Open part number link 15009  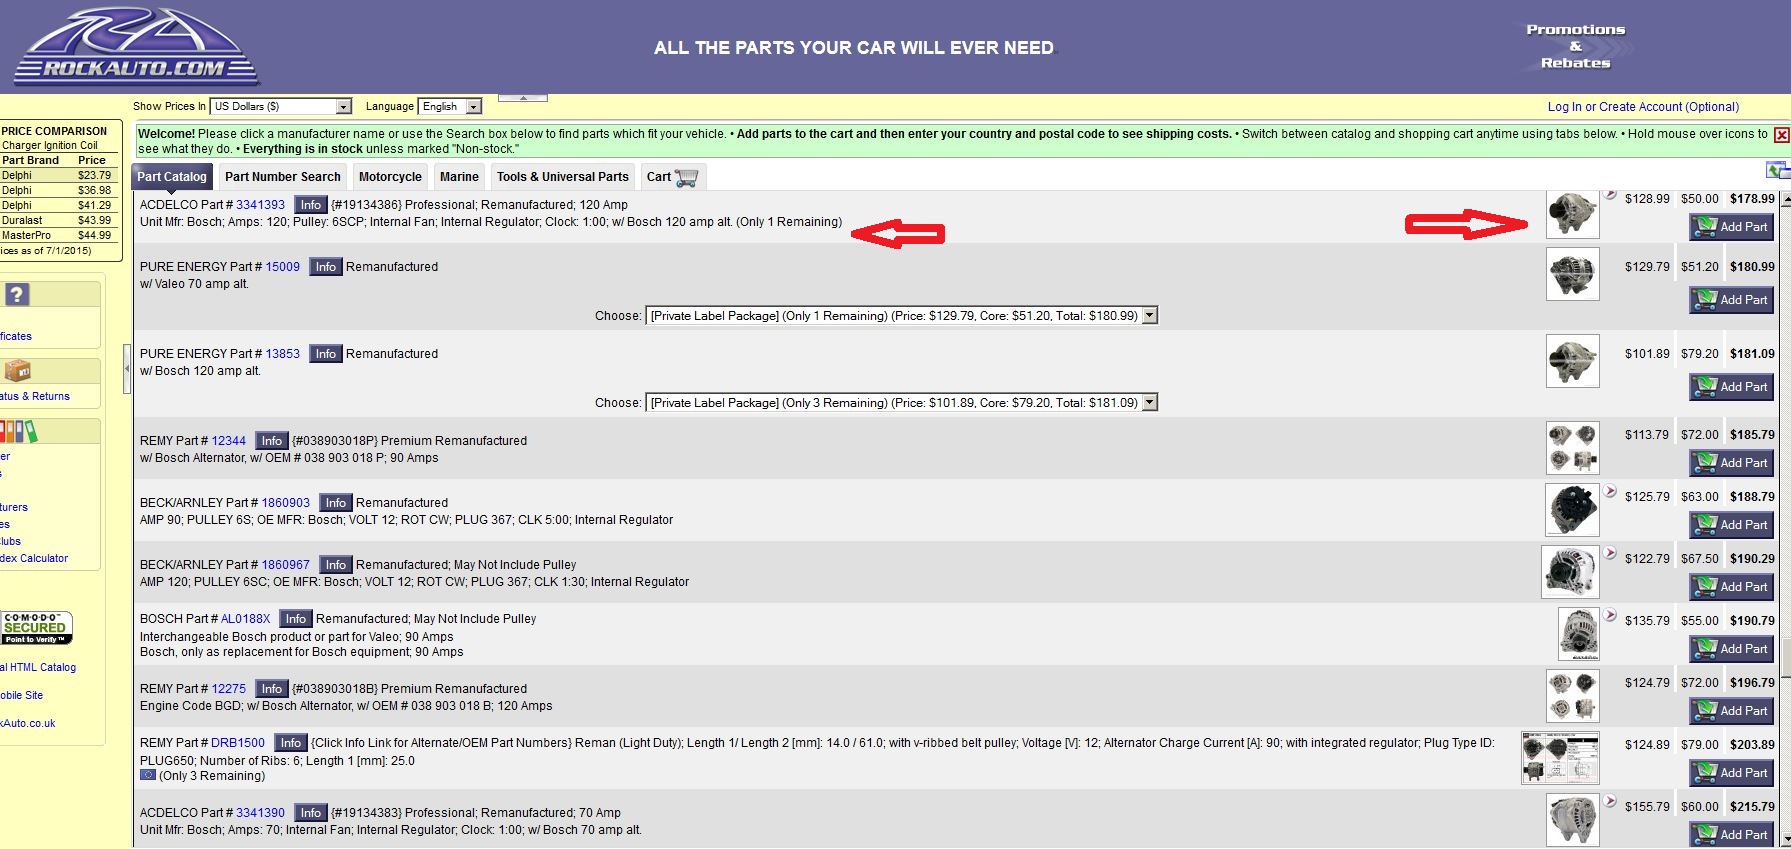tap(283, 267)
